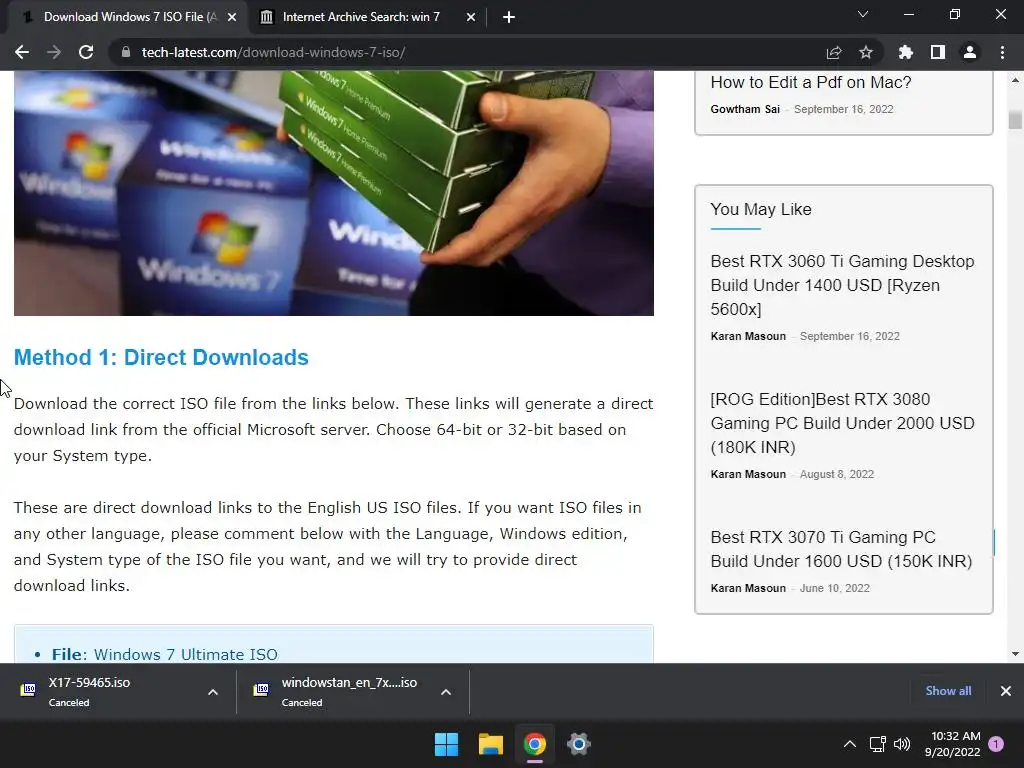Click the Windows 7 Ultimate ISO link
The image size is (1024, 768).
point(185,654)
